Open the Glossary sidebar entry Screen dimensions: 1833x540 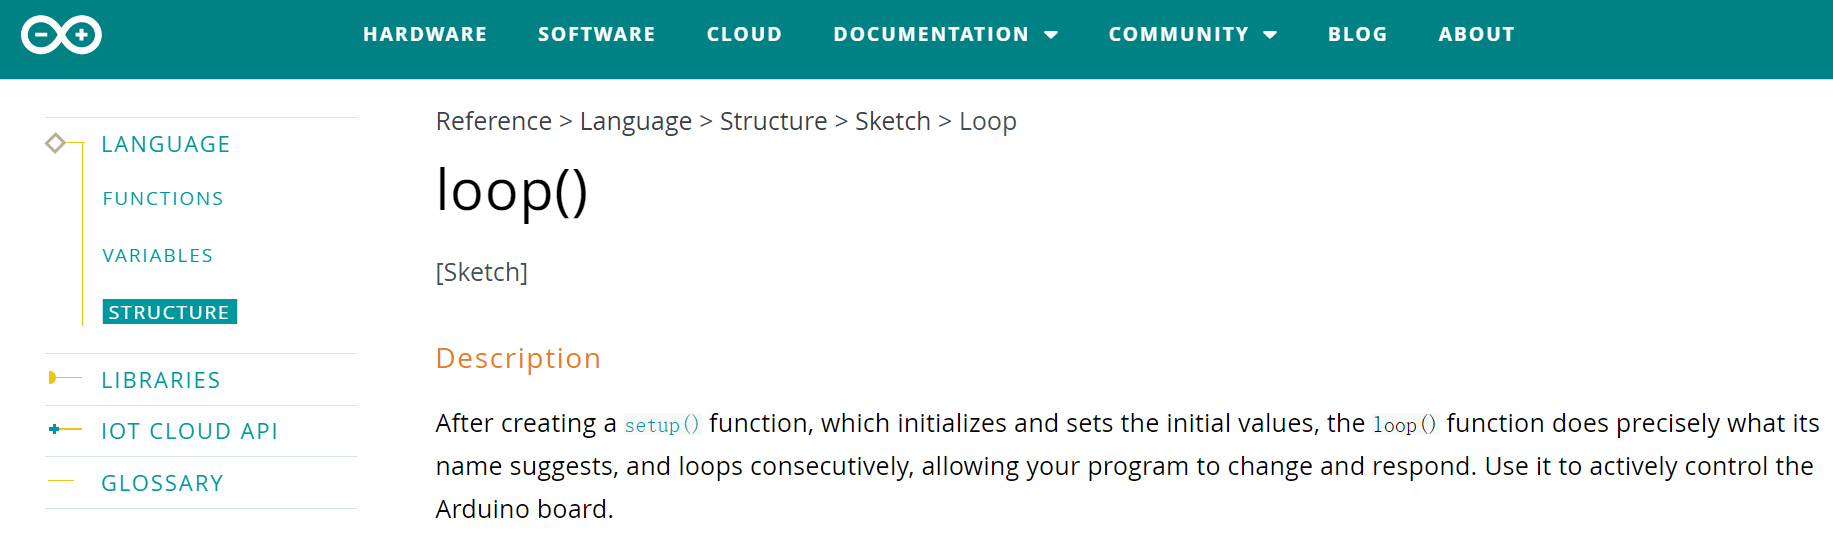click(x=162, y=483)
